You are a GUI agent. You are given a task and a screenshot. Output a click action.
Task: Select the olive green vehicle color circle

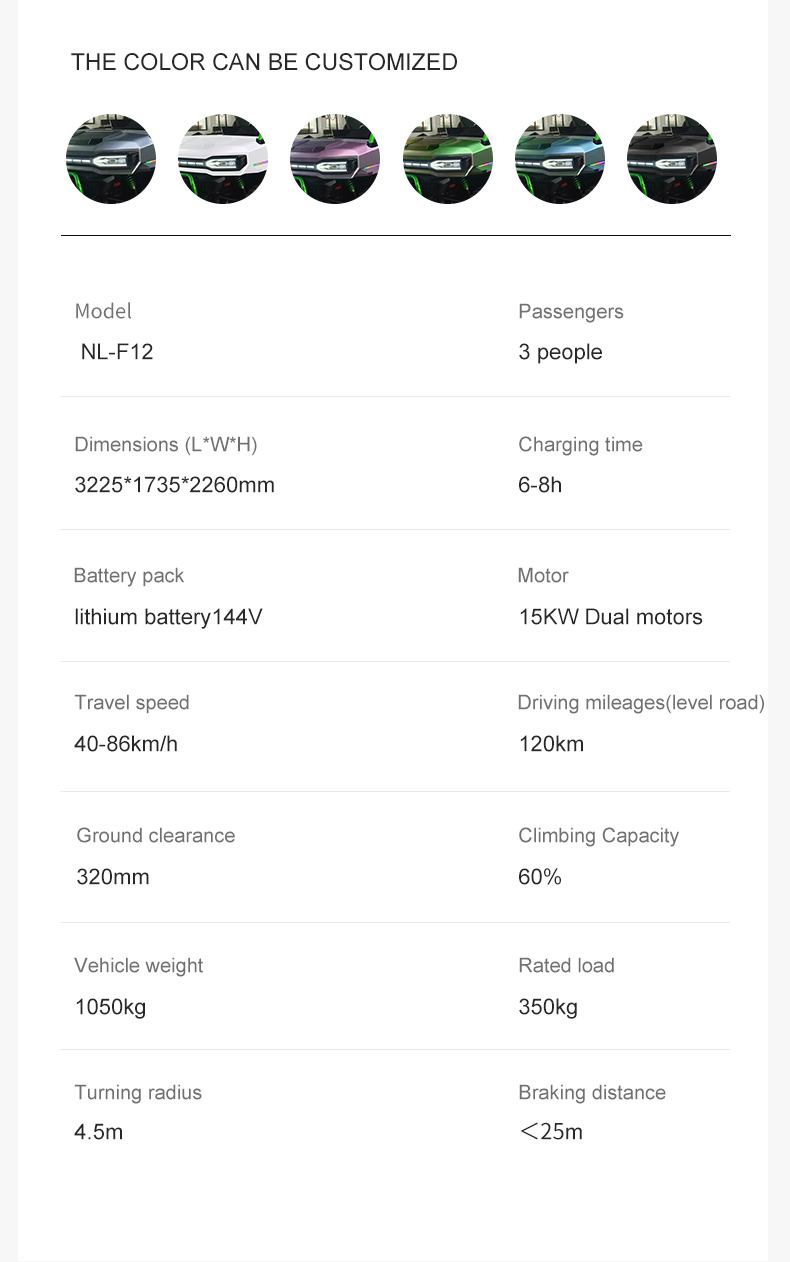click(448, 160)
